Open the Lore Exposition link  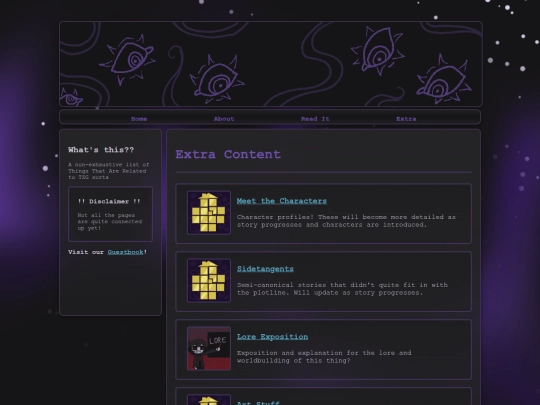point(272,336)
